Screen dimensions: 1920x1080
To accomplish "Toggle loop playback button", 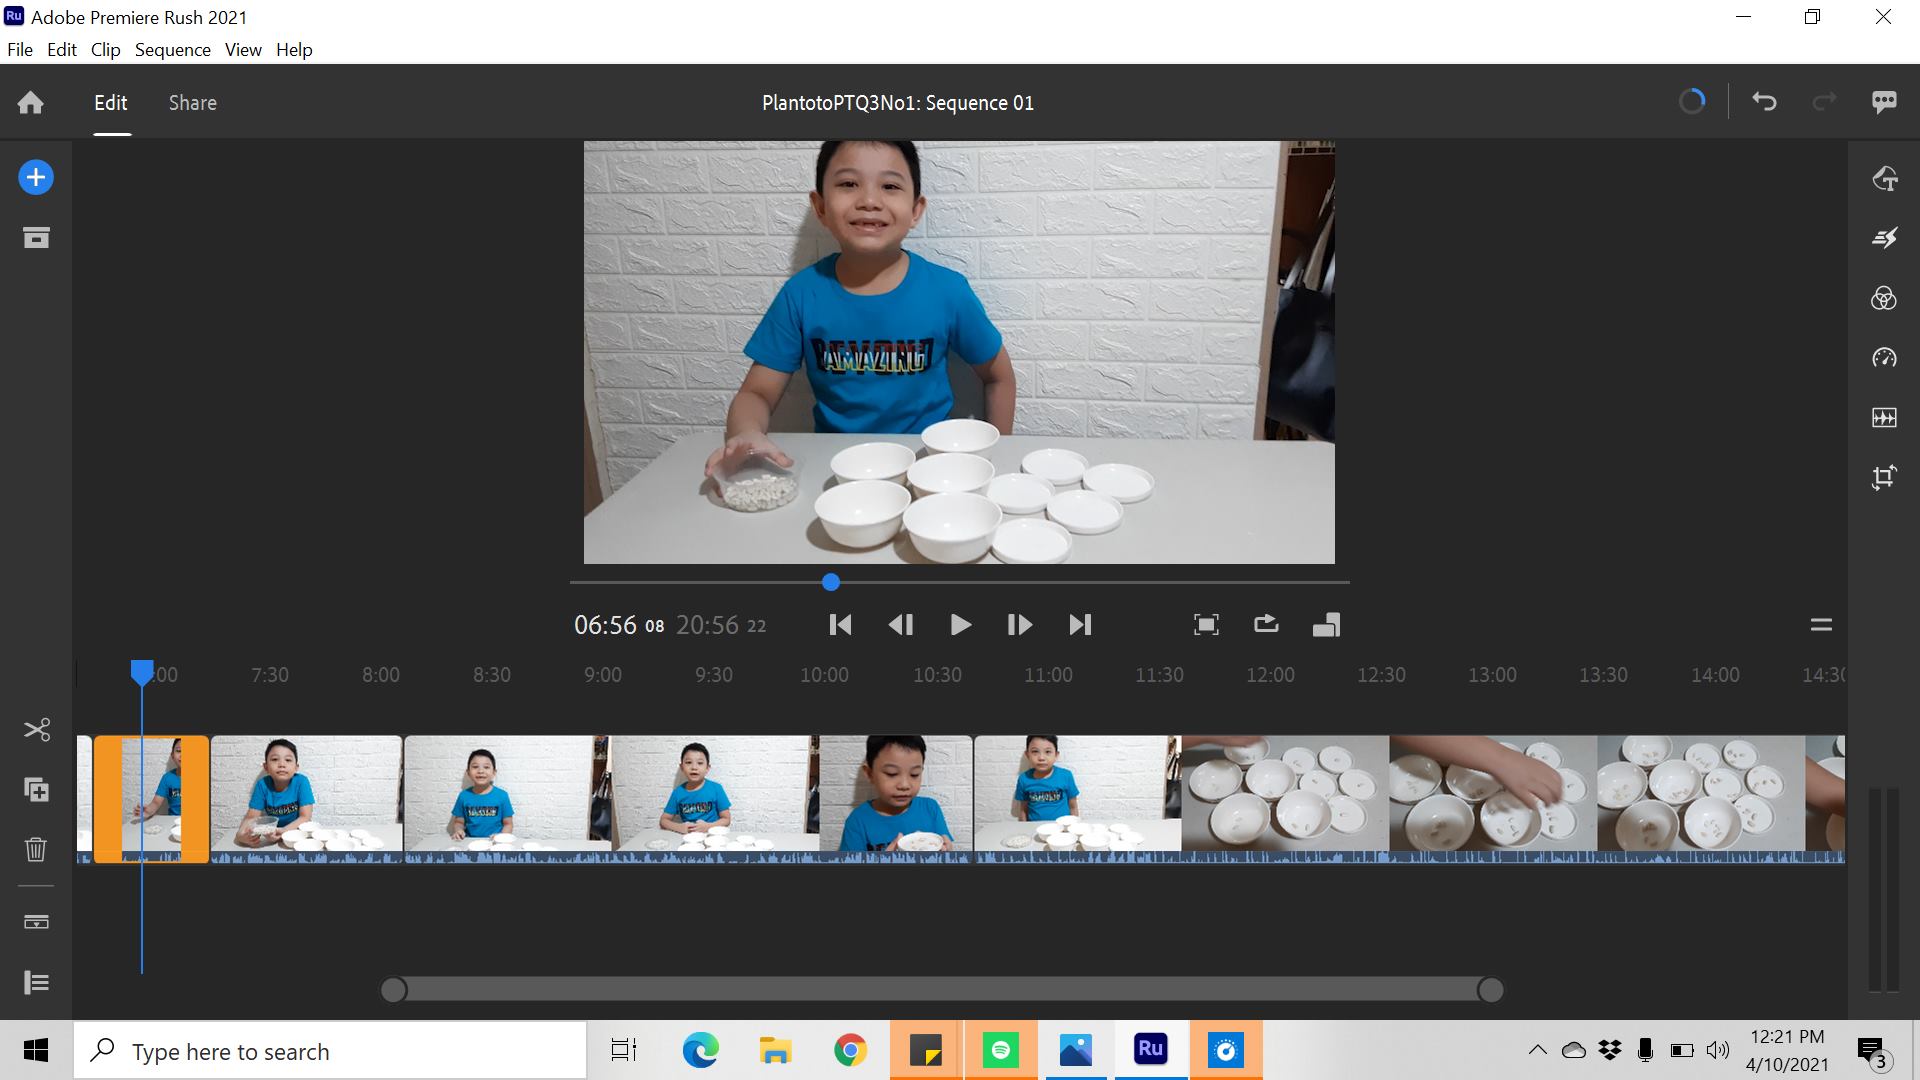I will (x=1266, y=625).
